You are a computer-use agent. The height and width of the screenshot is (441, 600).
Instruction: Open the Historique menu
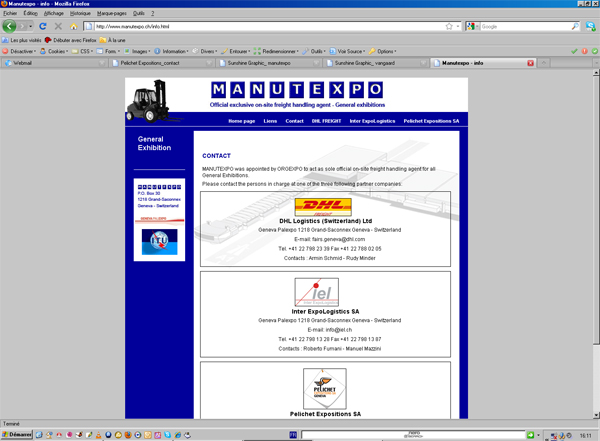(80, 13)
